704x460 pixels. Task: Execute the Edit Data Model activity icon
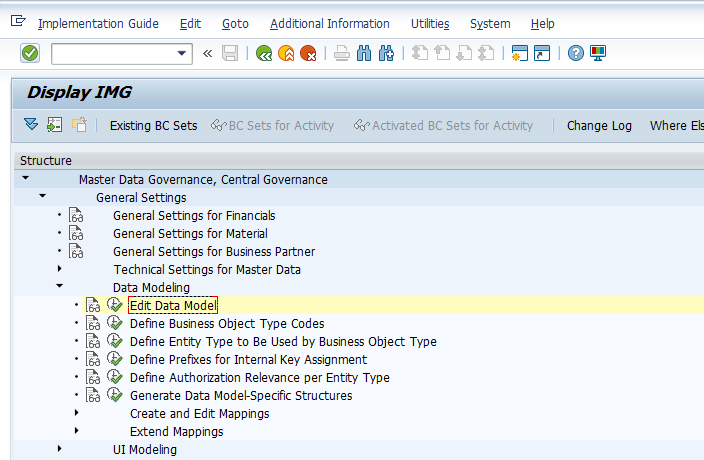[114, 305]
